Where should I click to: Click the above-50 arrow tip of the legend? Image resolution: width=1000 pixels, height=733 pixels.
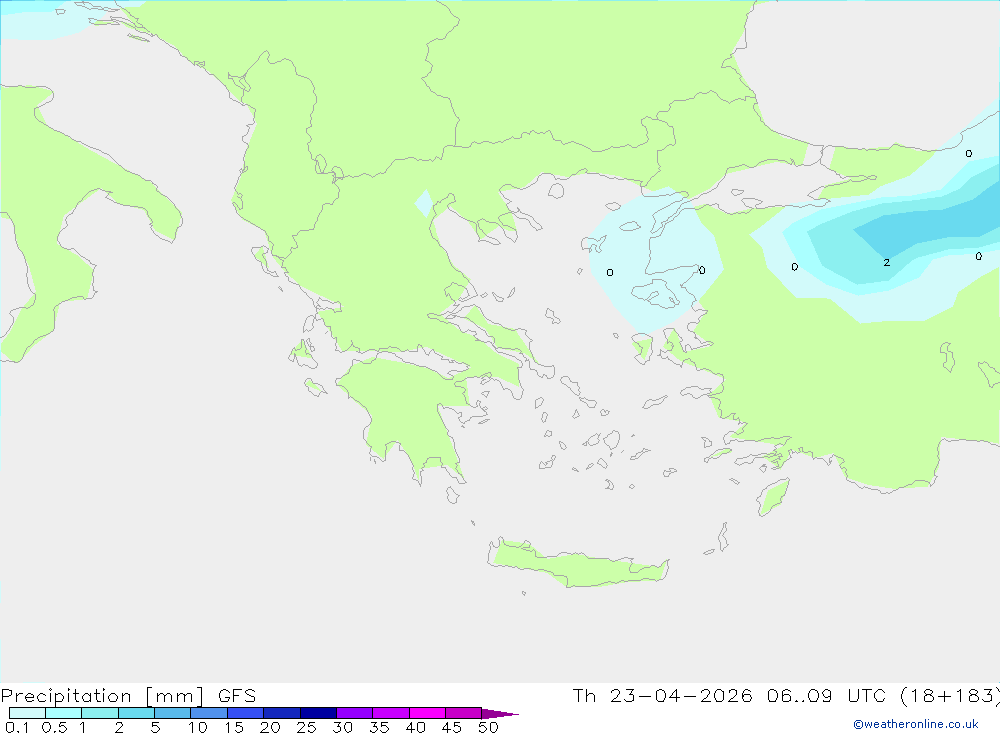[x=500, y=713]
